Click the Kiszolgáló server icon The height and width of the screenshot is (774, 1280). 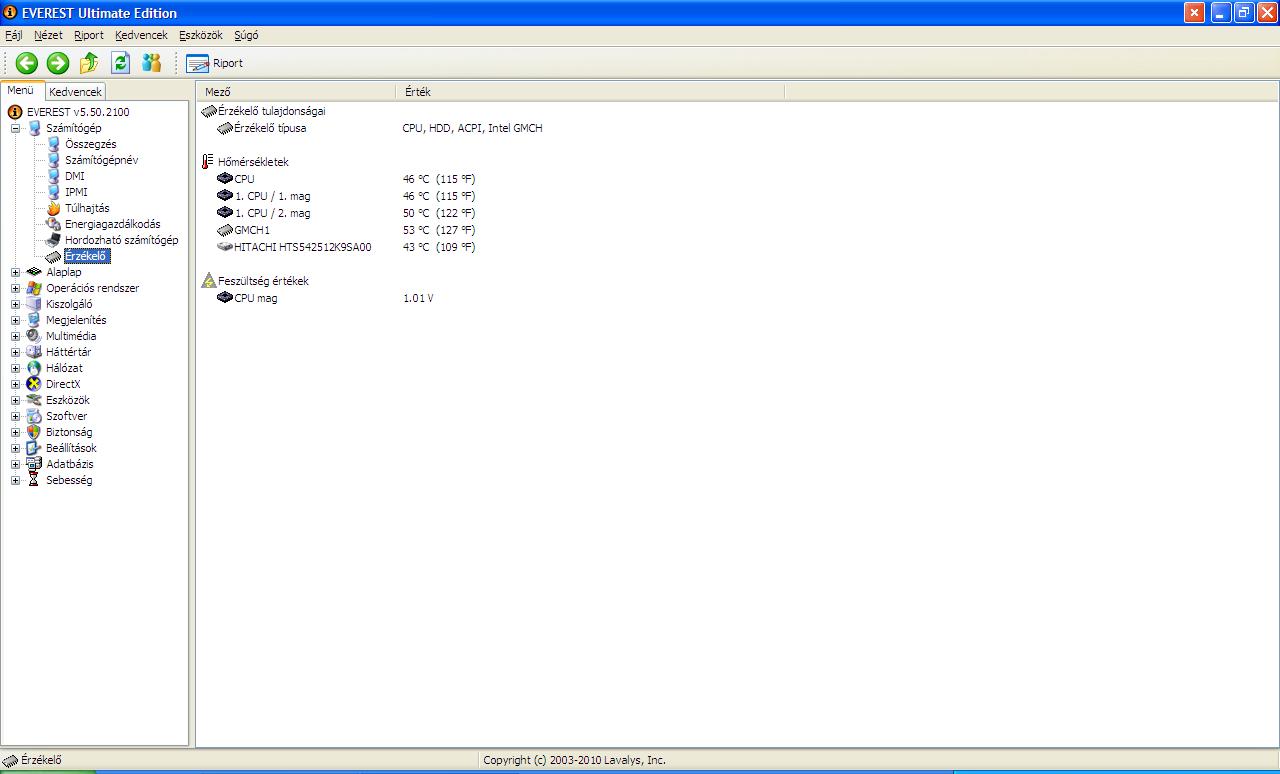click(x=34, y=304)
